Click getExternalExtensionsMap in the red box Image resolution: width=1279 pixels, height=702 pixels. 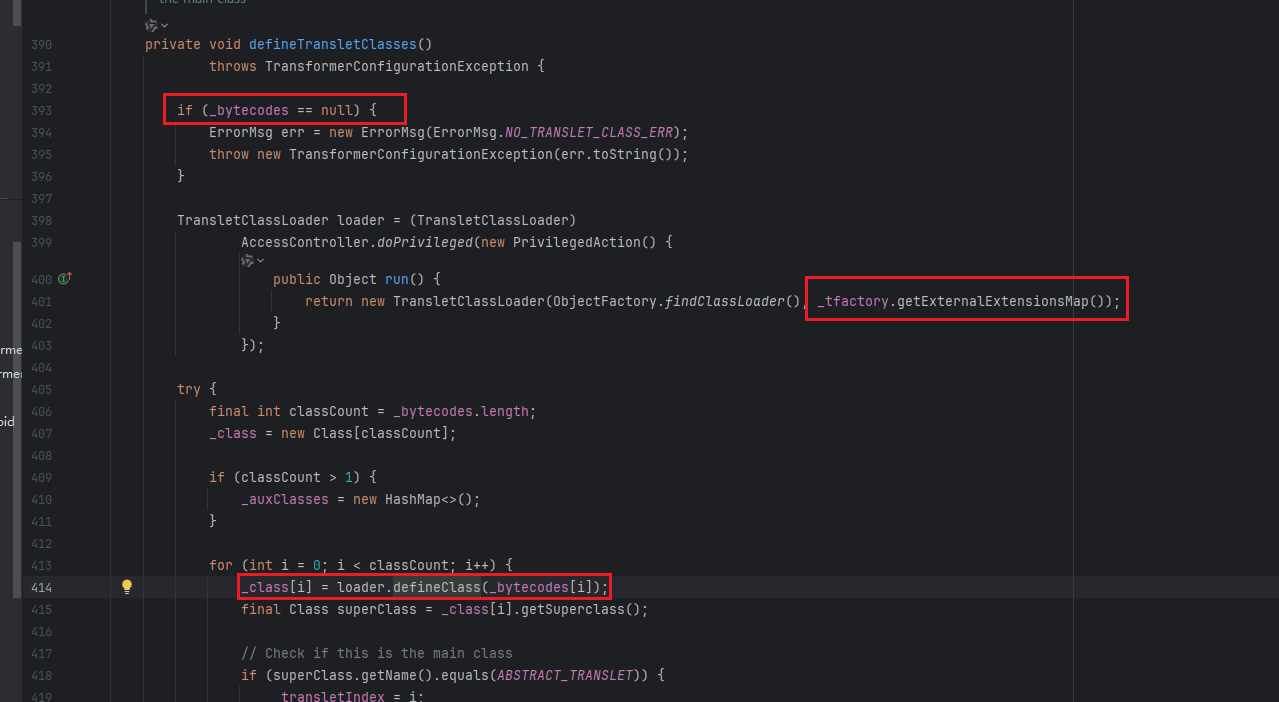992,301
